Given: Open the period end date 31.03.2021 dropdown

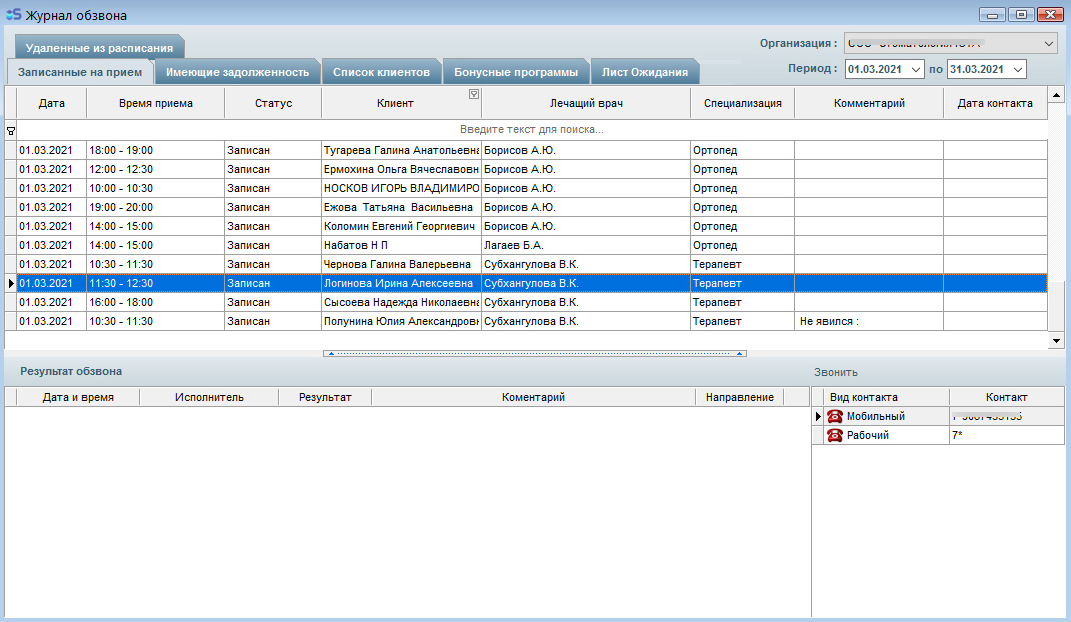Looking at the screenshot, I should coord(1018,69).
